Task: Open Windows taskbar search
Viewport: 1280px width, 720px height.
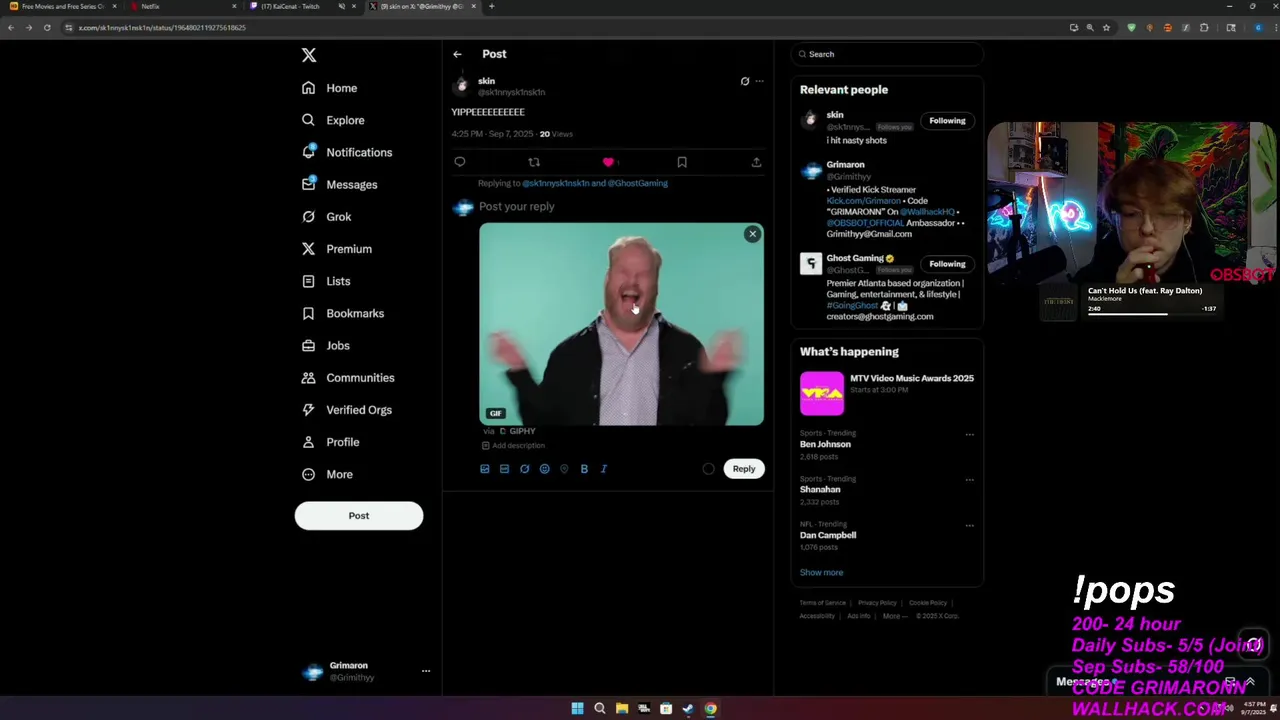Action: (600, 709)
